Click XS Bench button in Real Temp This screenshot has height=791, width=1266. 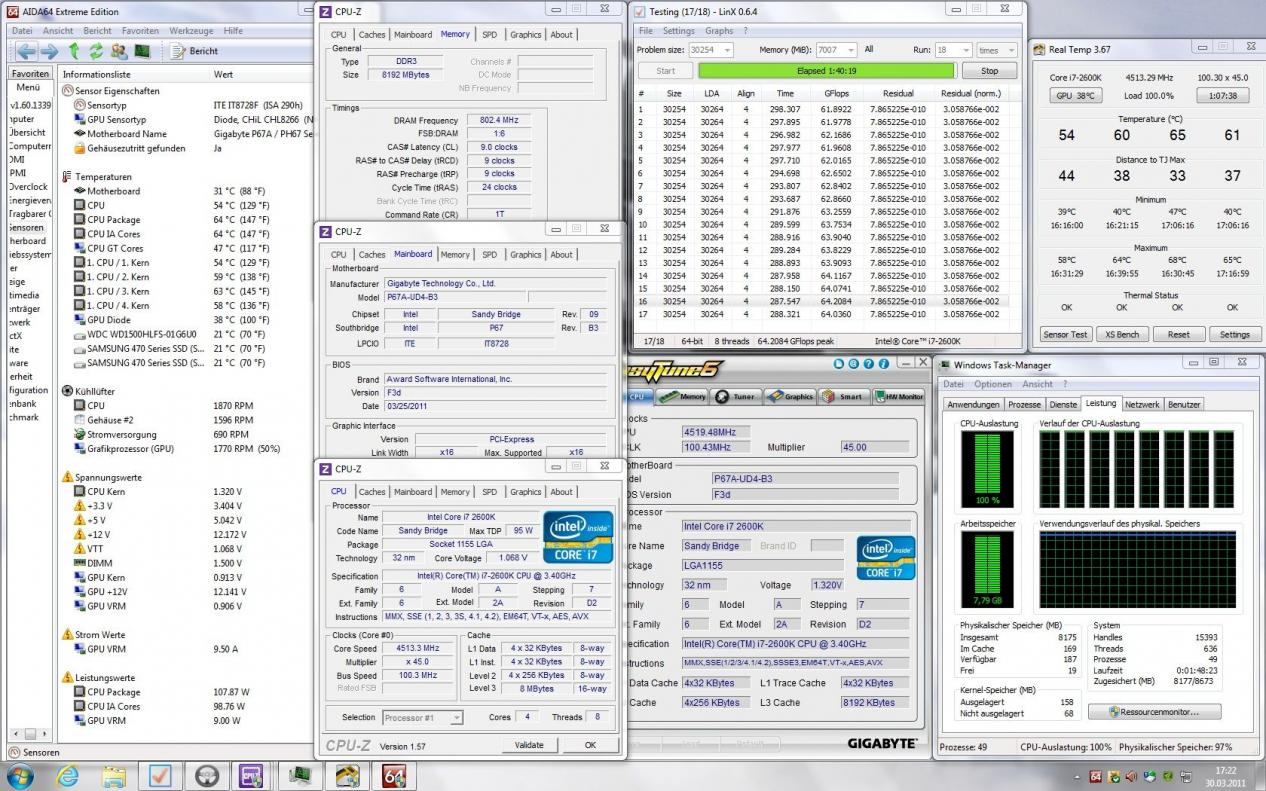point(1122,334)
